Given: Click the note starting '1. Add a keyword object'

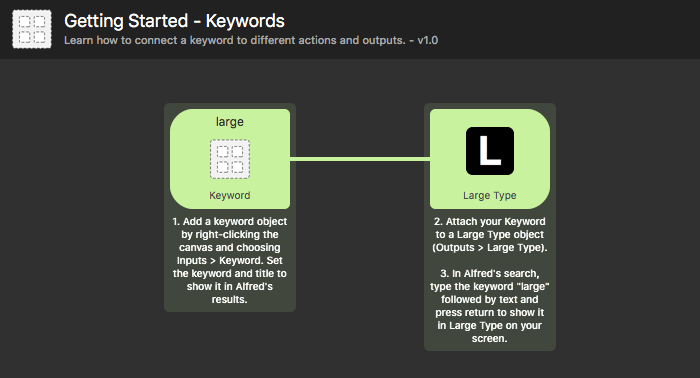Looking at the screenshot, I should click(x=230, y=260).
